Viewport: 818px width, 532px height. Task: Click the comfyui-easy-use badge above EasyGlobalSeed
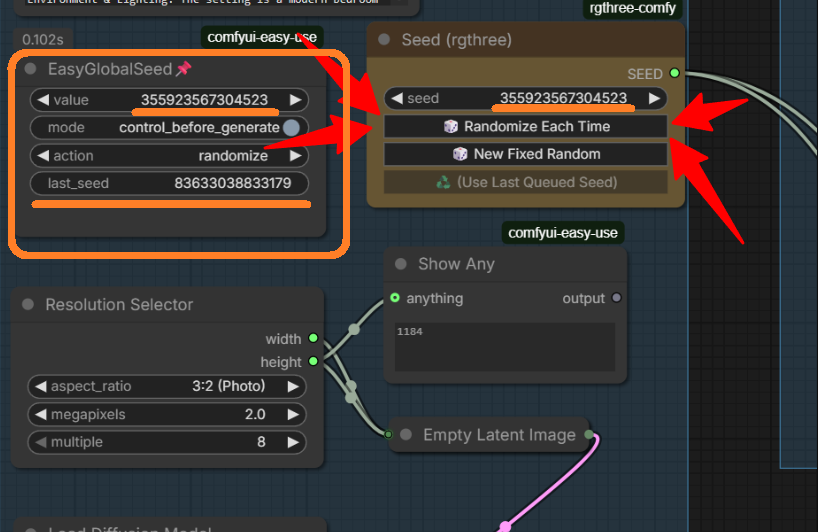tap(262, 38)
